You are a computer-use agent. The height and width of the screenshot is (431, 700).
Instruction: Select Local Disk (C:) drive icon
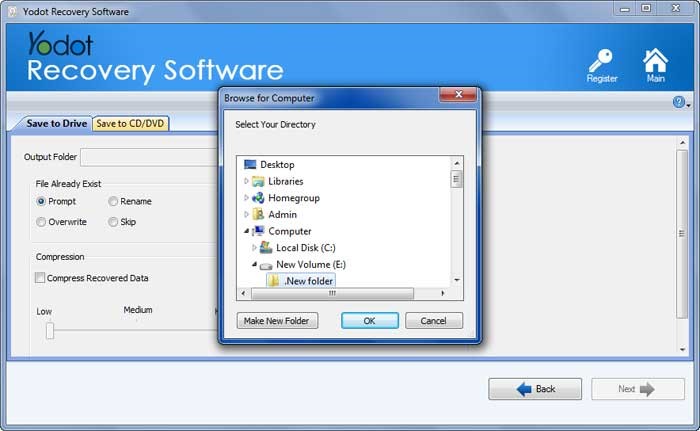click(266, 247)
